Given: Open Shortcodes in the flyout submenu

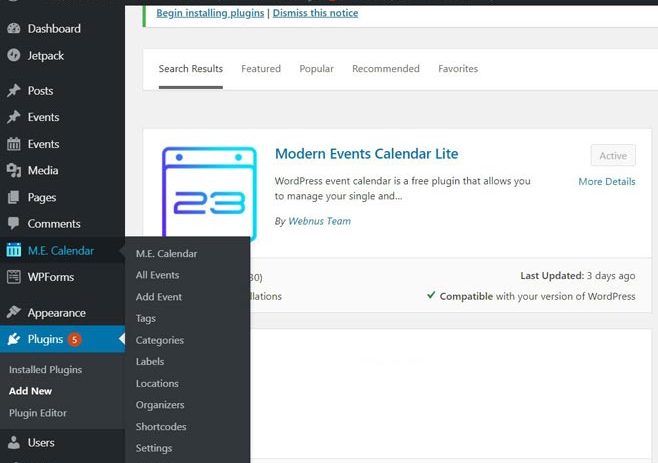Looking at the screenshot, I should (161, 426).
